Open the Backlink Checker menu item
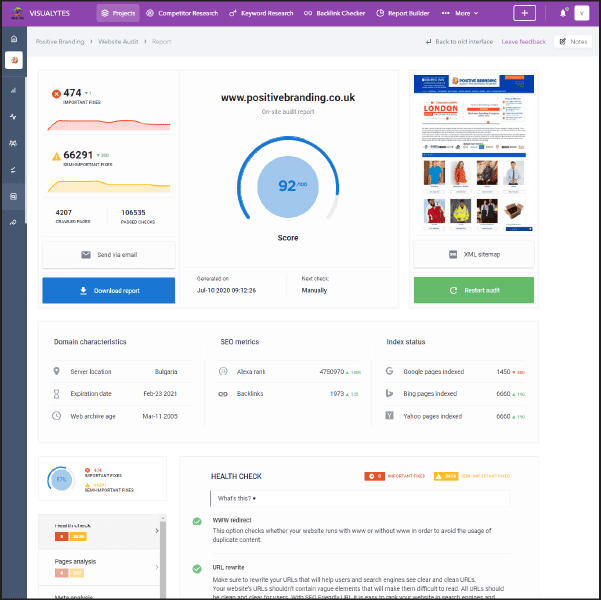Screen dimensions: 601x600 334,13
